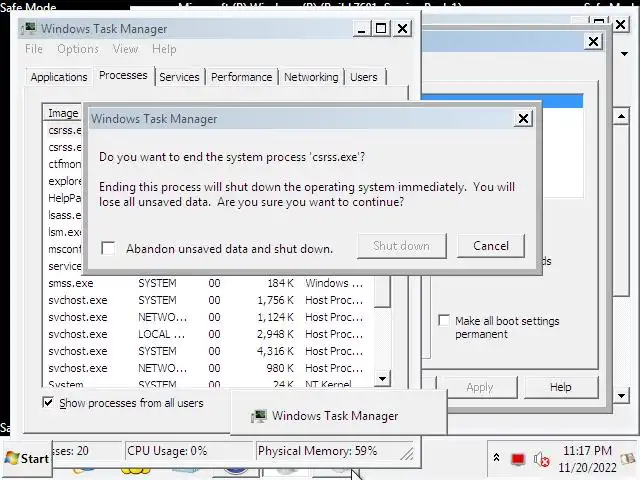Select the smss.exe process row
The image size is (640, 480).
[x=207, y=283]
